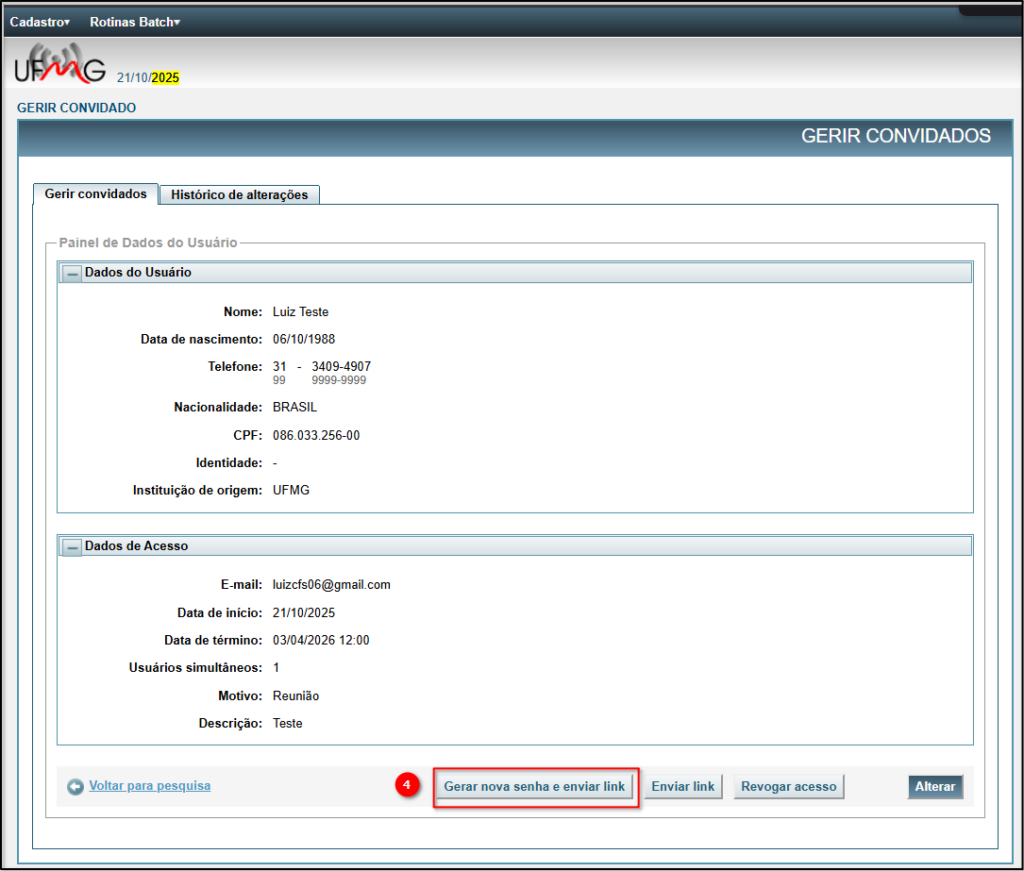Viewport: 1024px width, 871px height.
Task: Click the name value Luiz Teste
Action: click(300, 312)
